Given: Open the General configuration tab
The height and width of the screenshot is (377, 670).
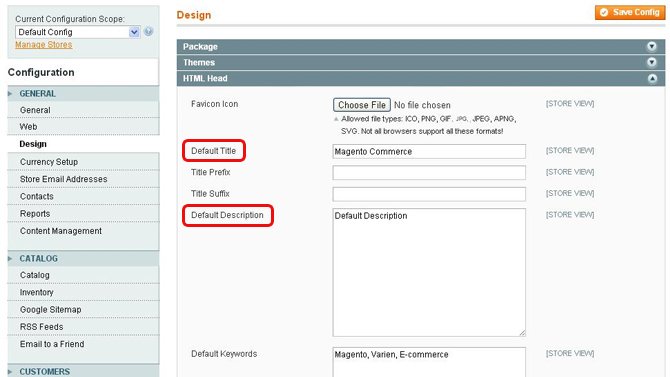Looking at the screenshot, I should tap(83, 110).
